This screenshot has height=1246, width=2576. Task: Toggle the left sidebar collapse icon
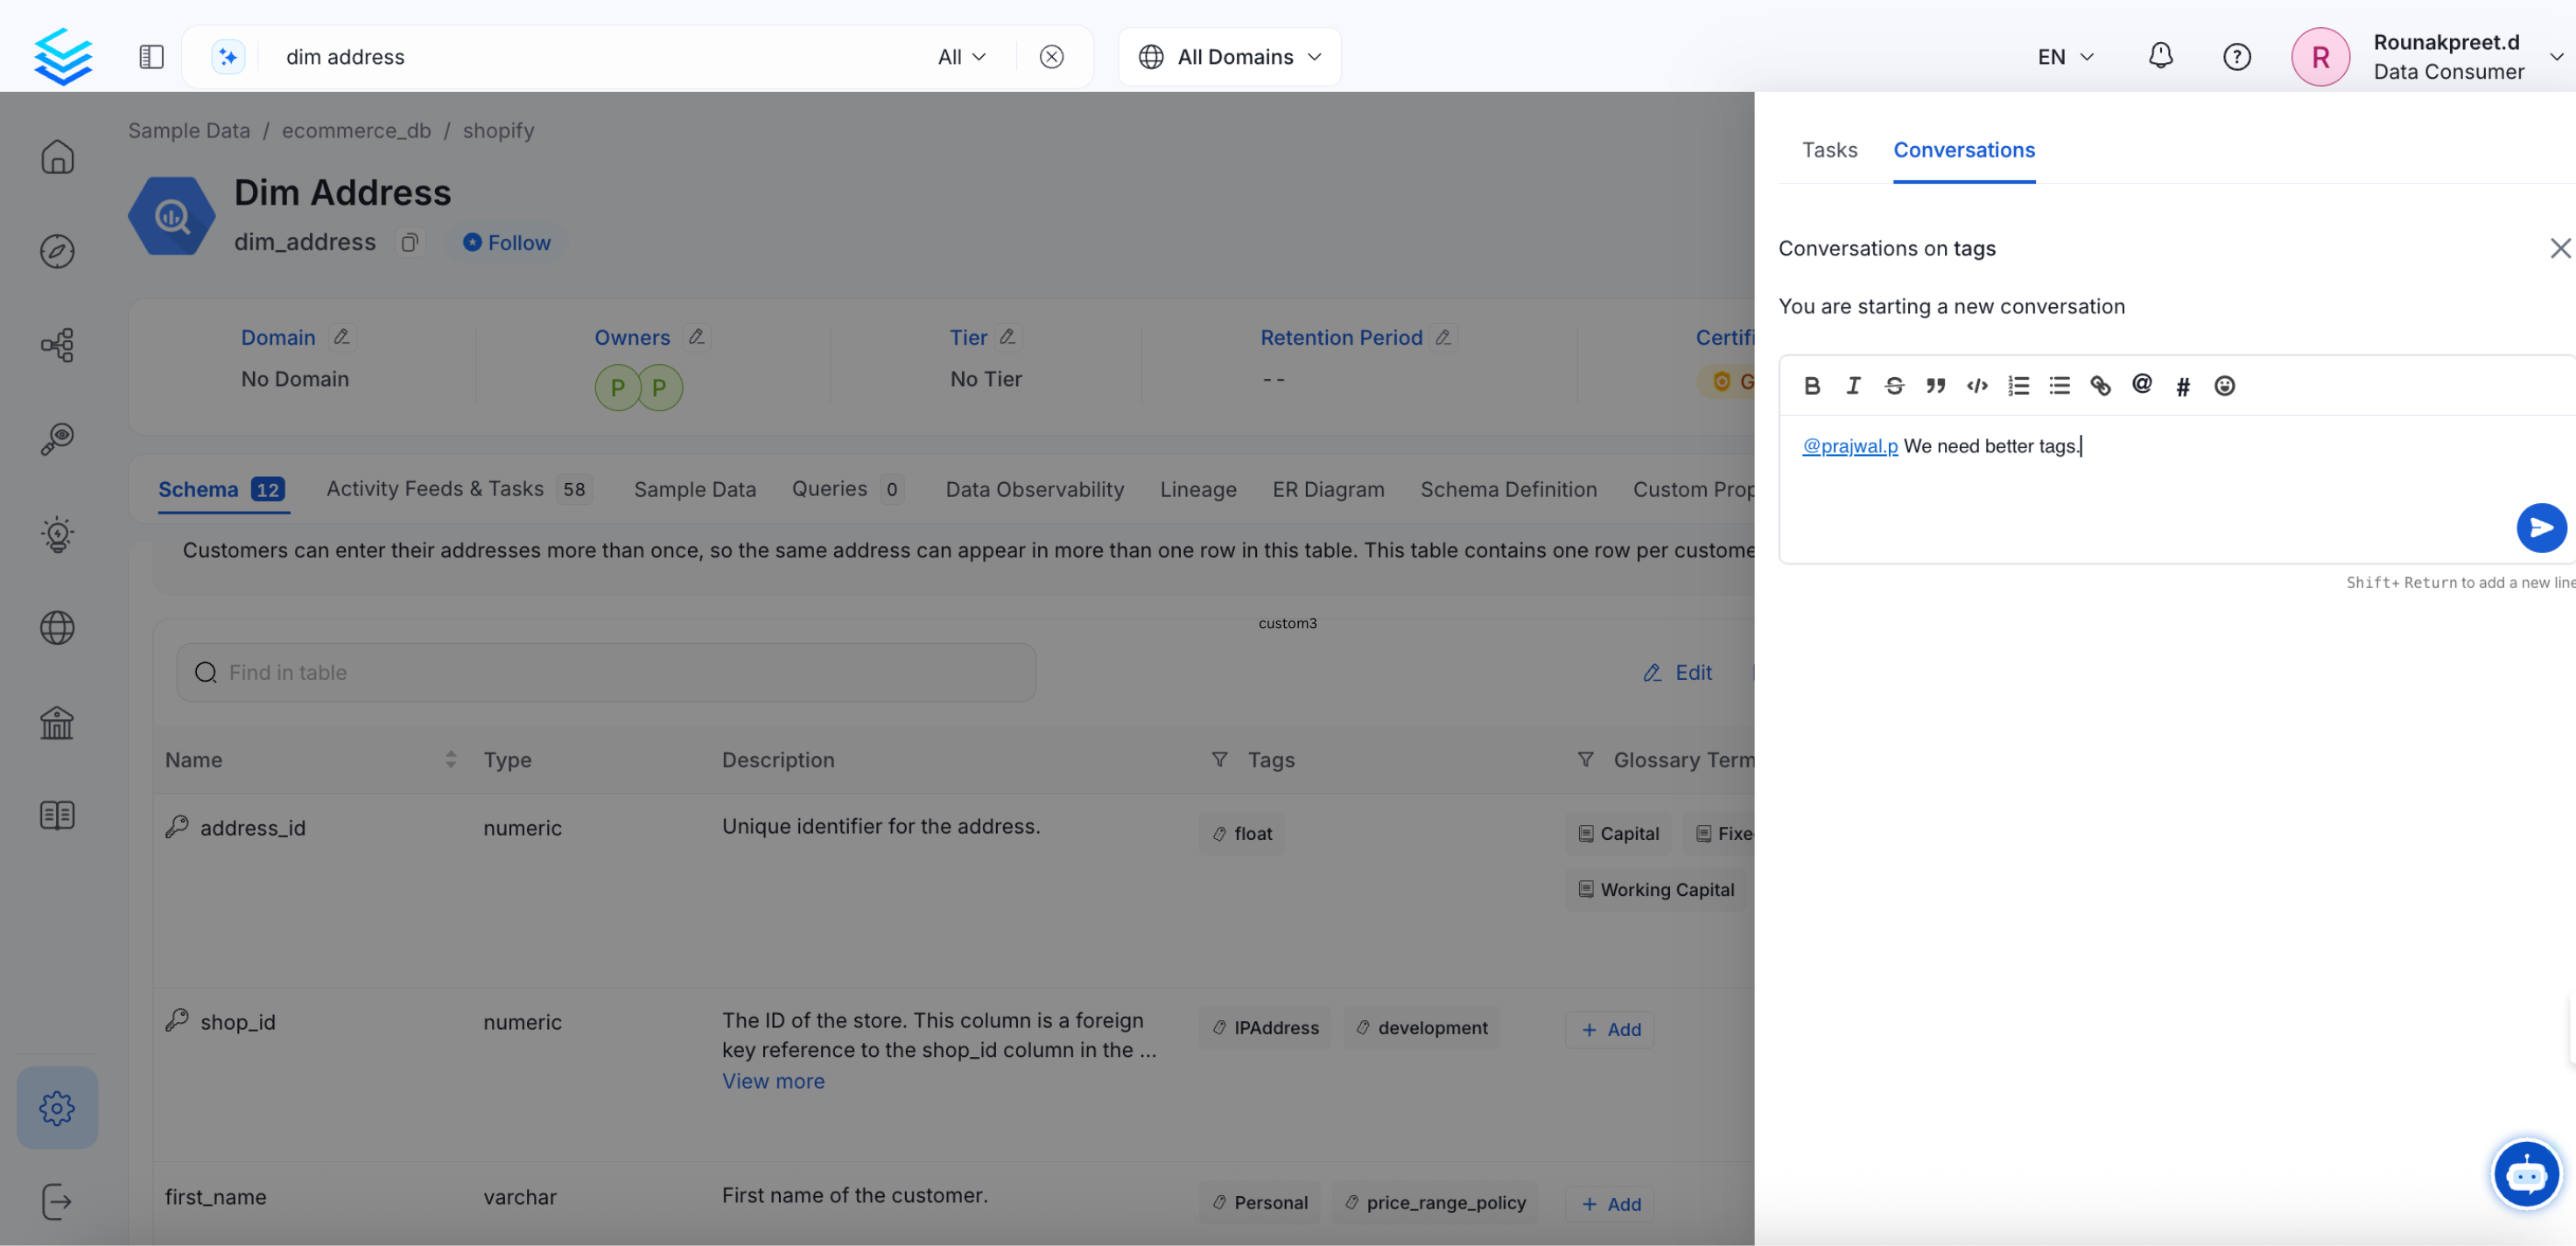[x=151, y=57]
